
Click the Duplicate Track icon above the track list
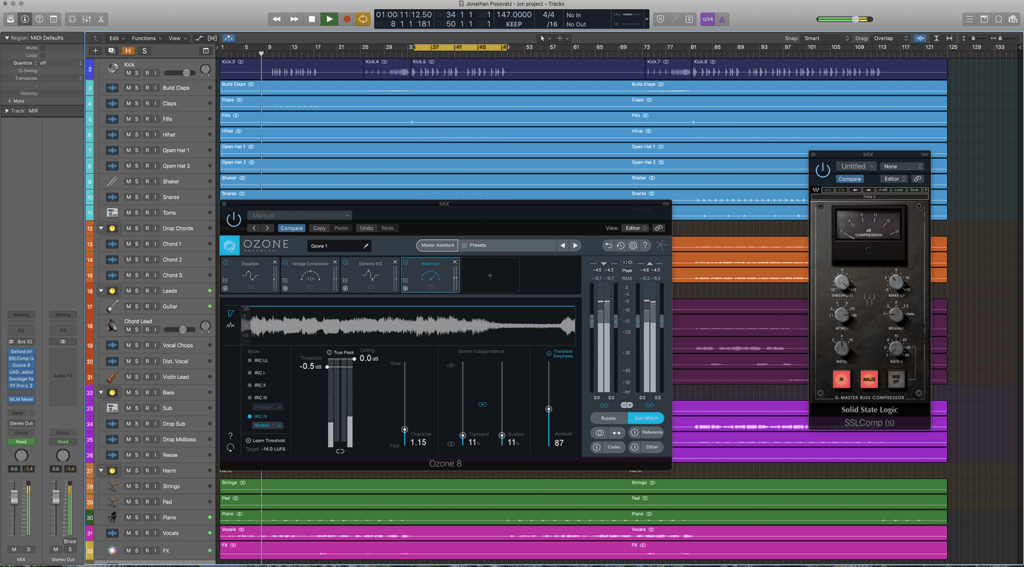[112, 50]
